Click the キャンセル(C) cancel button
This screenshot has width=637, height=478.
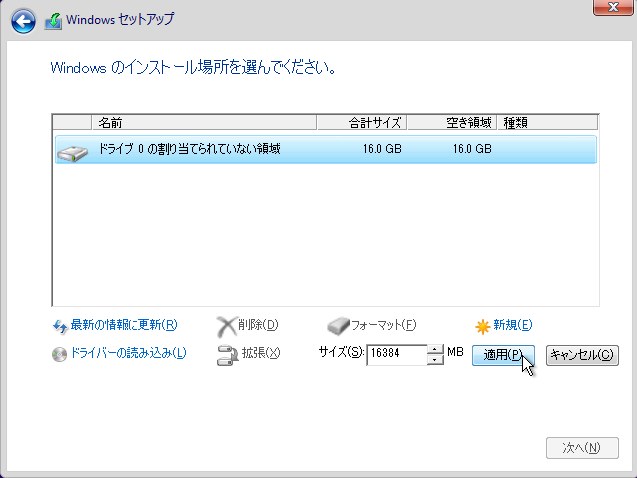582,355
